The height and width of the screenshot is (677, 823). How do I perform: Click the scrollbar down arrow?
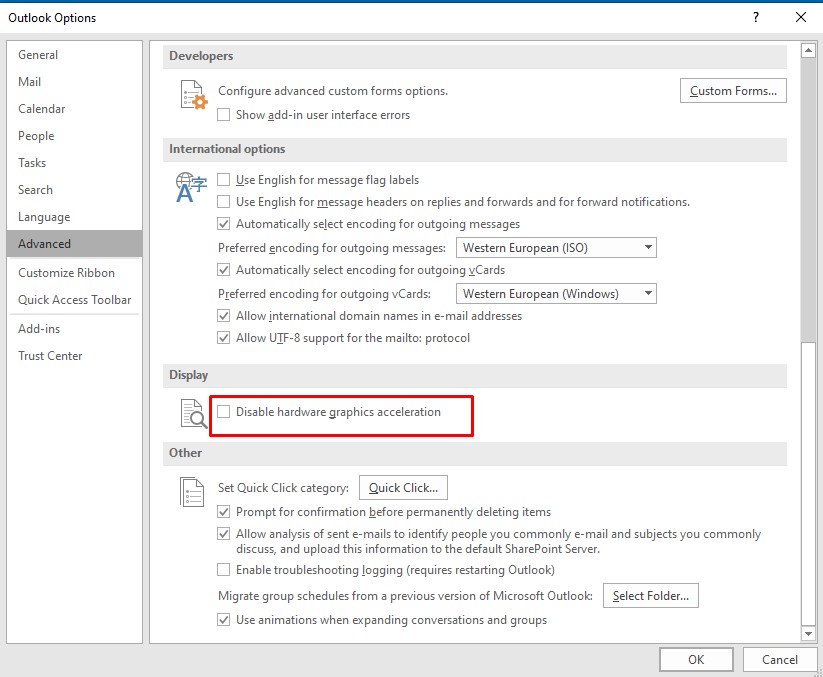pyautogui.click(x=808, y=633)
